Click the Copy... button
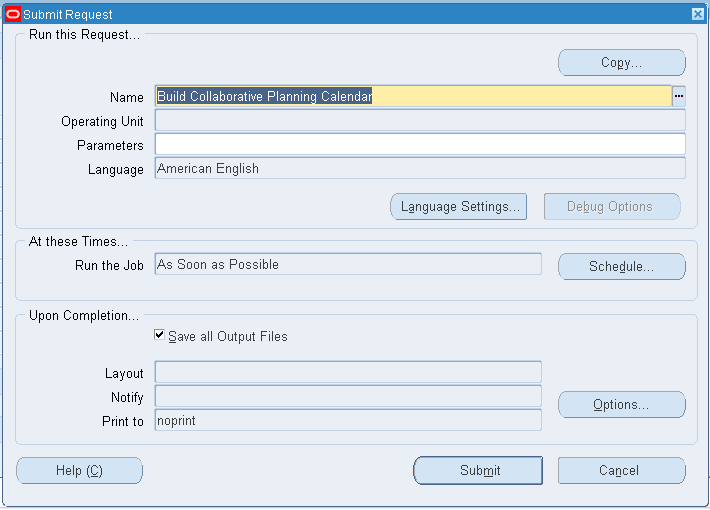 pos(622,63)
